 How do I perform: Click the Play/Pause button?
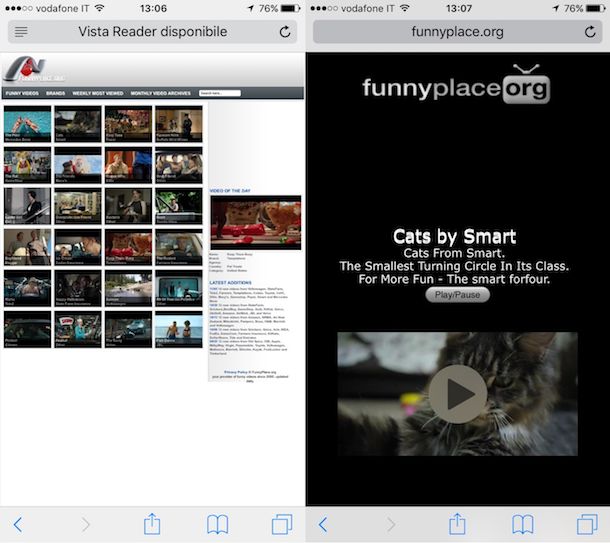tap(457, 295)
